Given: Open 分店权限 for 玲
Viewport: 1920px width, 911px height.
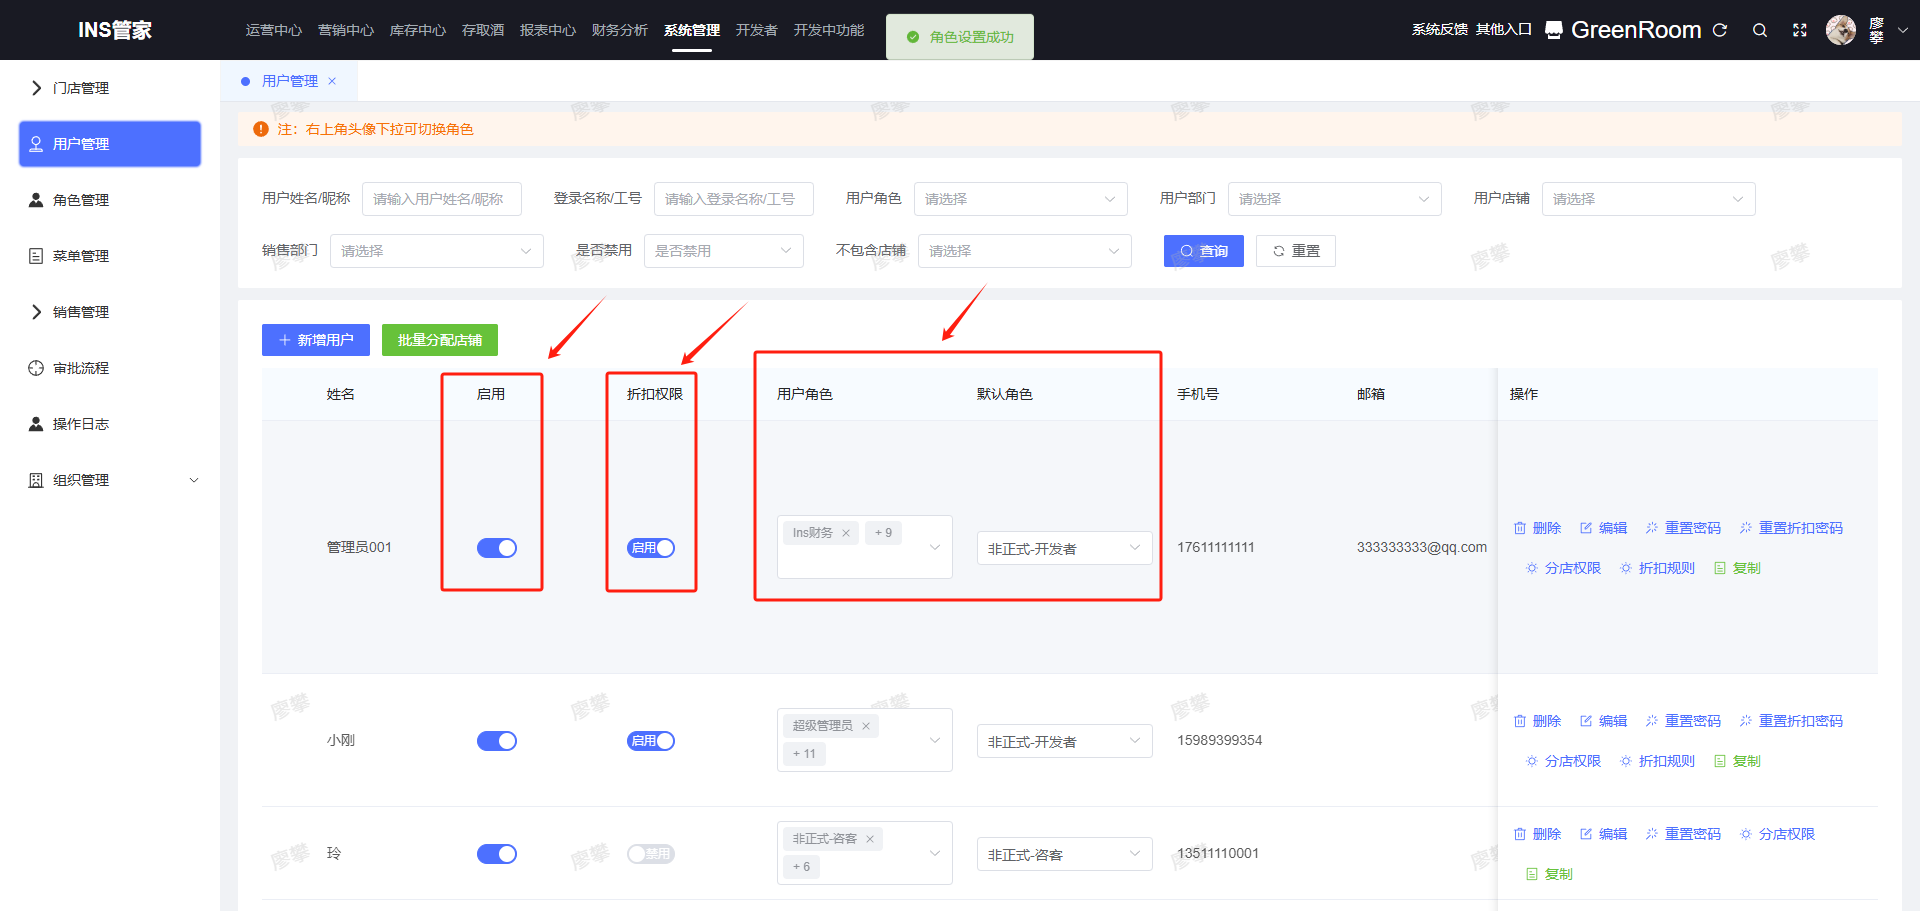Looking at the screenshot, I should point(1777,834).
